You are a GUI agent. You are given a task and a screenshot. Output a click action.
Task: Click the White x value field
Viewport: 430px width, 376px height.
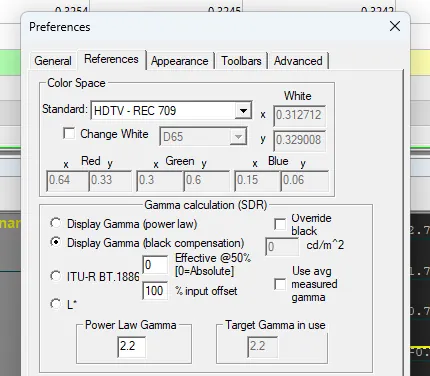299,115
